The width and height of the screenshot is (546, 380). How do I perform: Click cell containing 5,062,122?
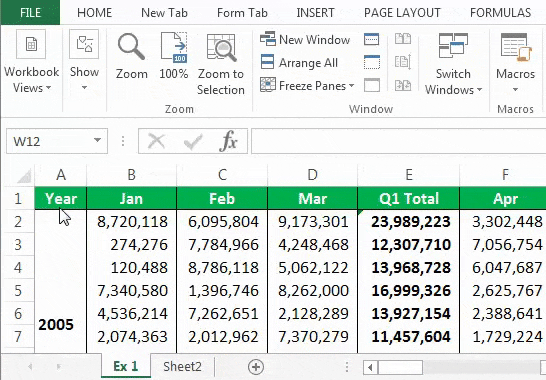(x=312, y=268)
